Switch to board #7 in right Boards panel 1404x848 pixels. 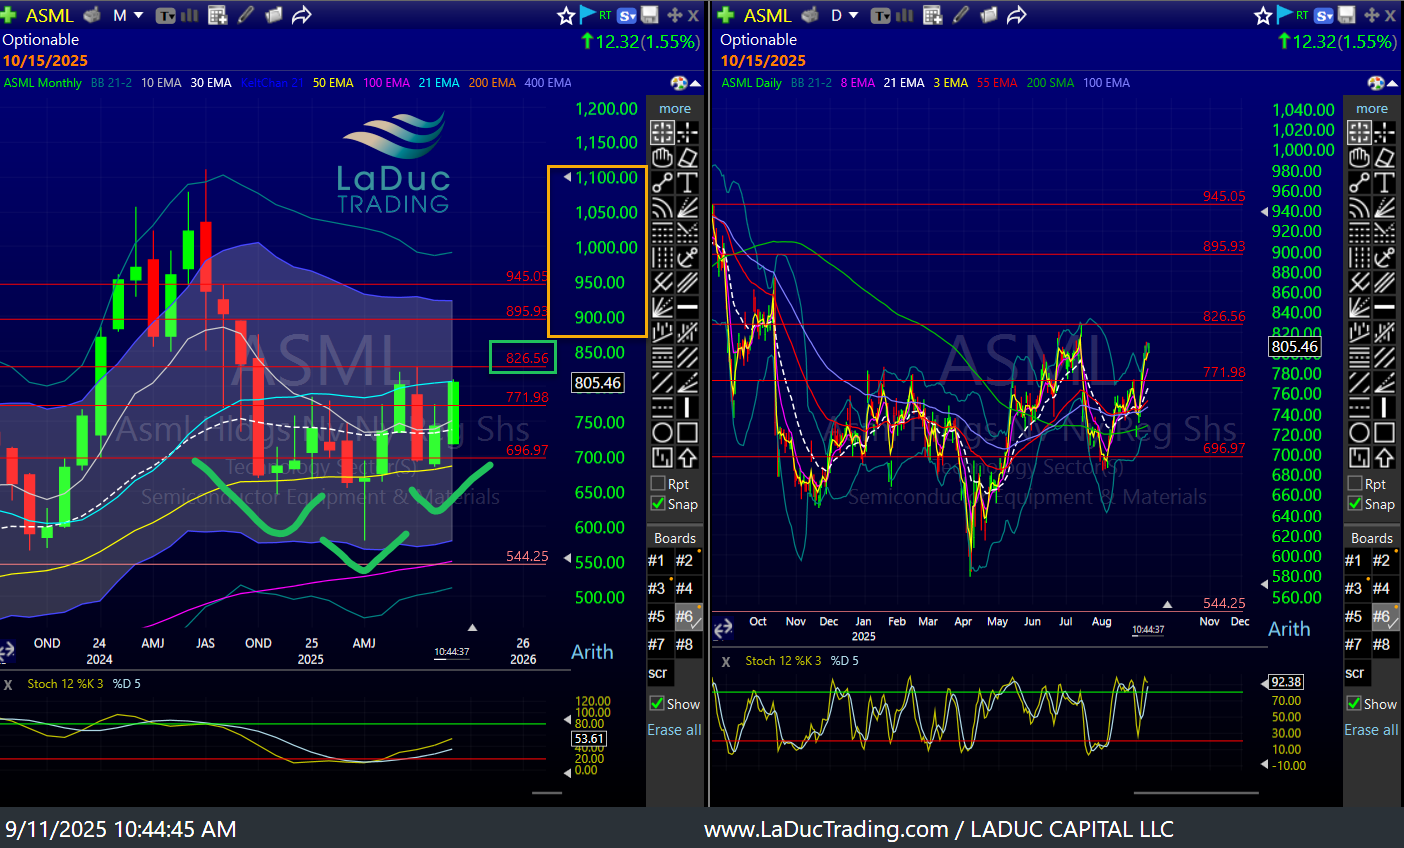click(x=1354, y=645)
